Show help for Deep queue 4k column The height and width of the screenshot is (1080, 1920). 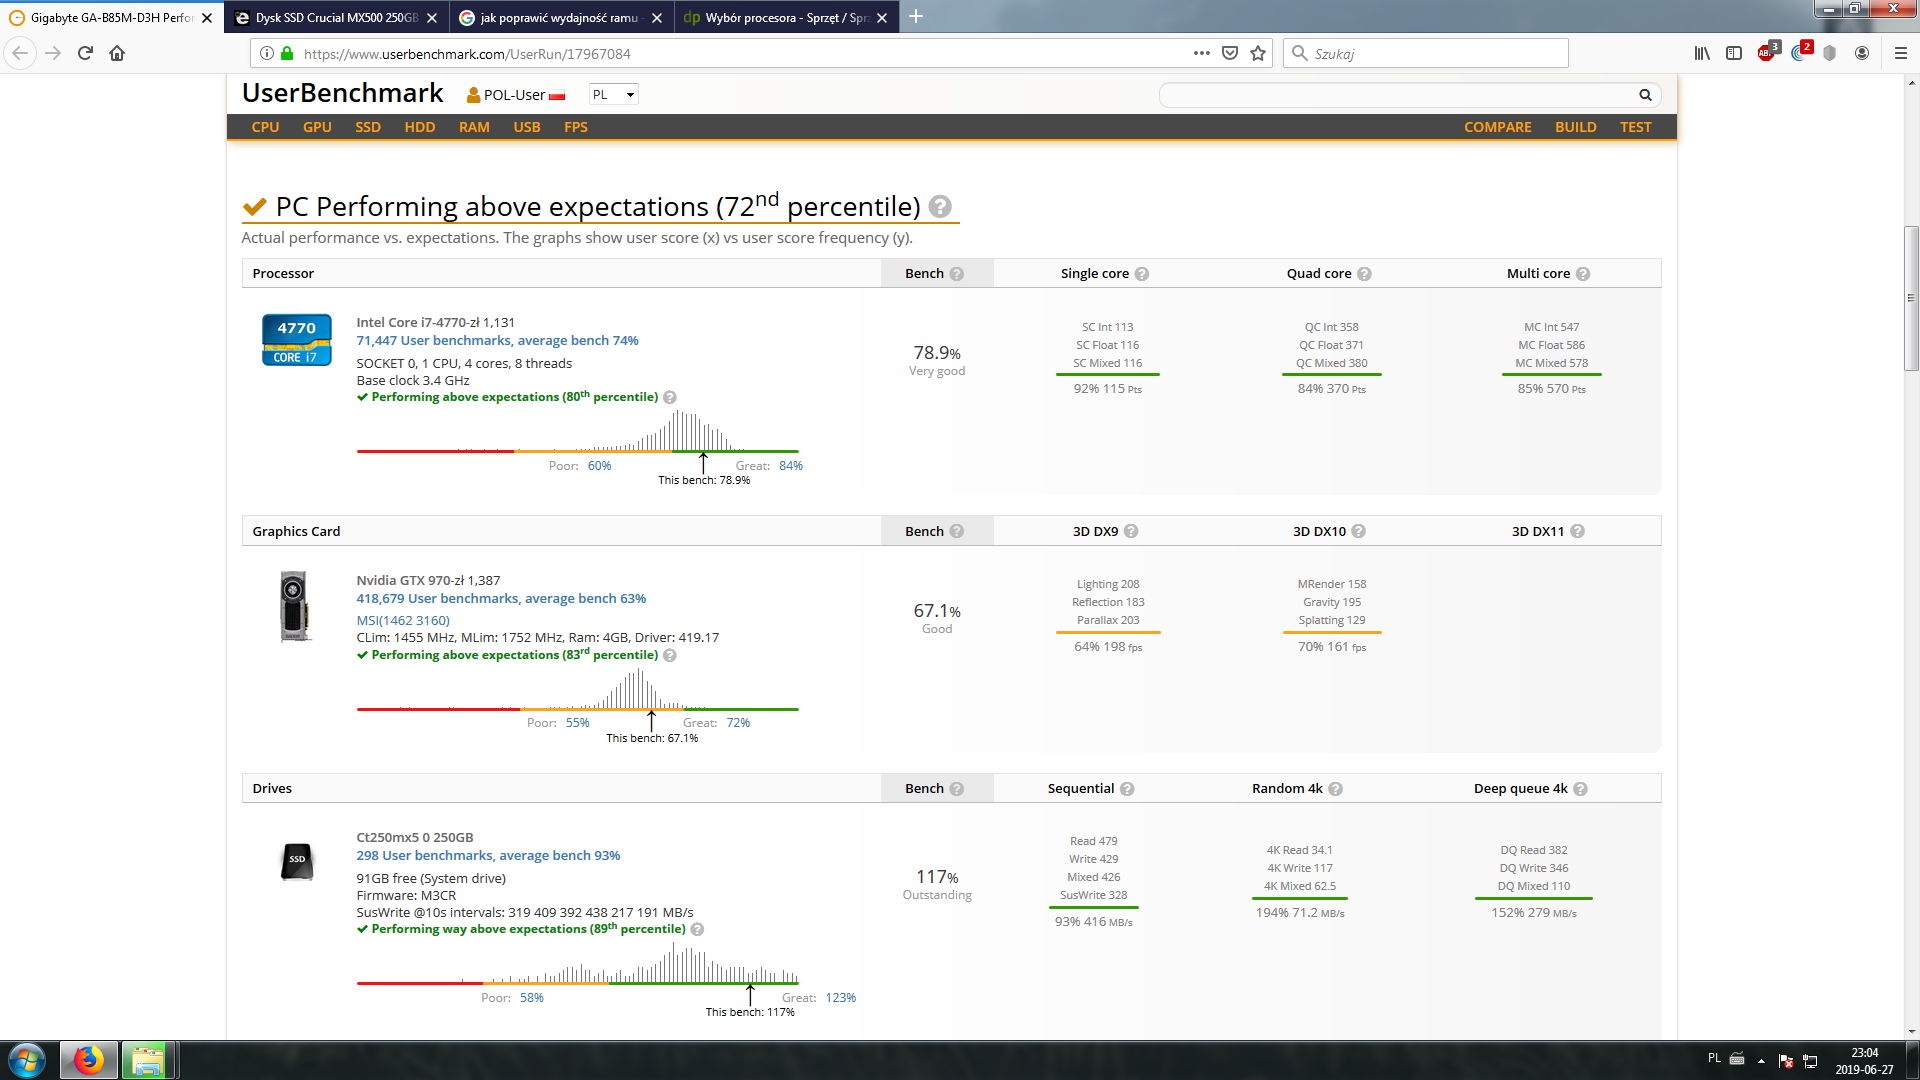[x=1580, y=789]
